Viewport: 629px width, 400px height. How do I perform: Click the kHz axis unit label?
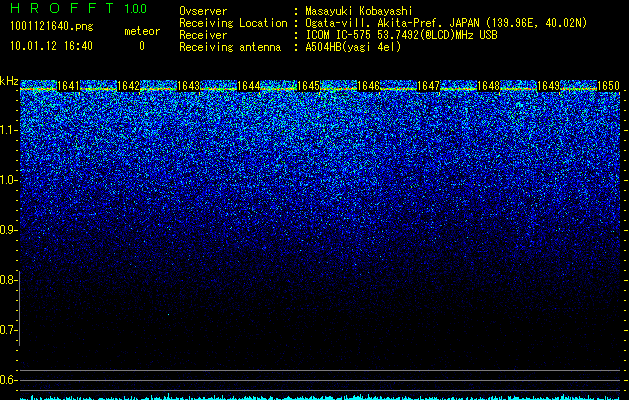9,81
